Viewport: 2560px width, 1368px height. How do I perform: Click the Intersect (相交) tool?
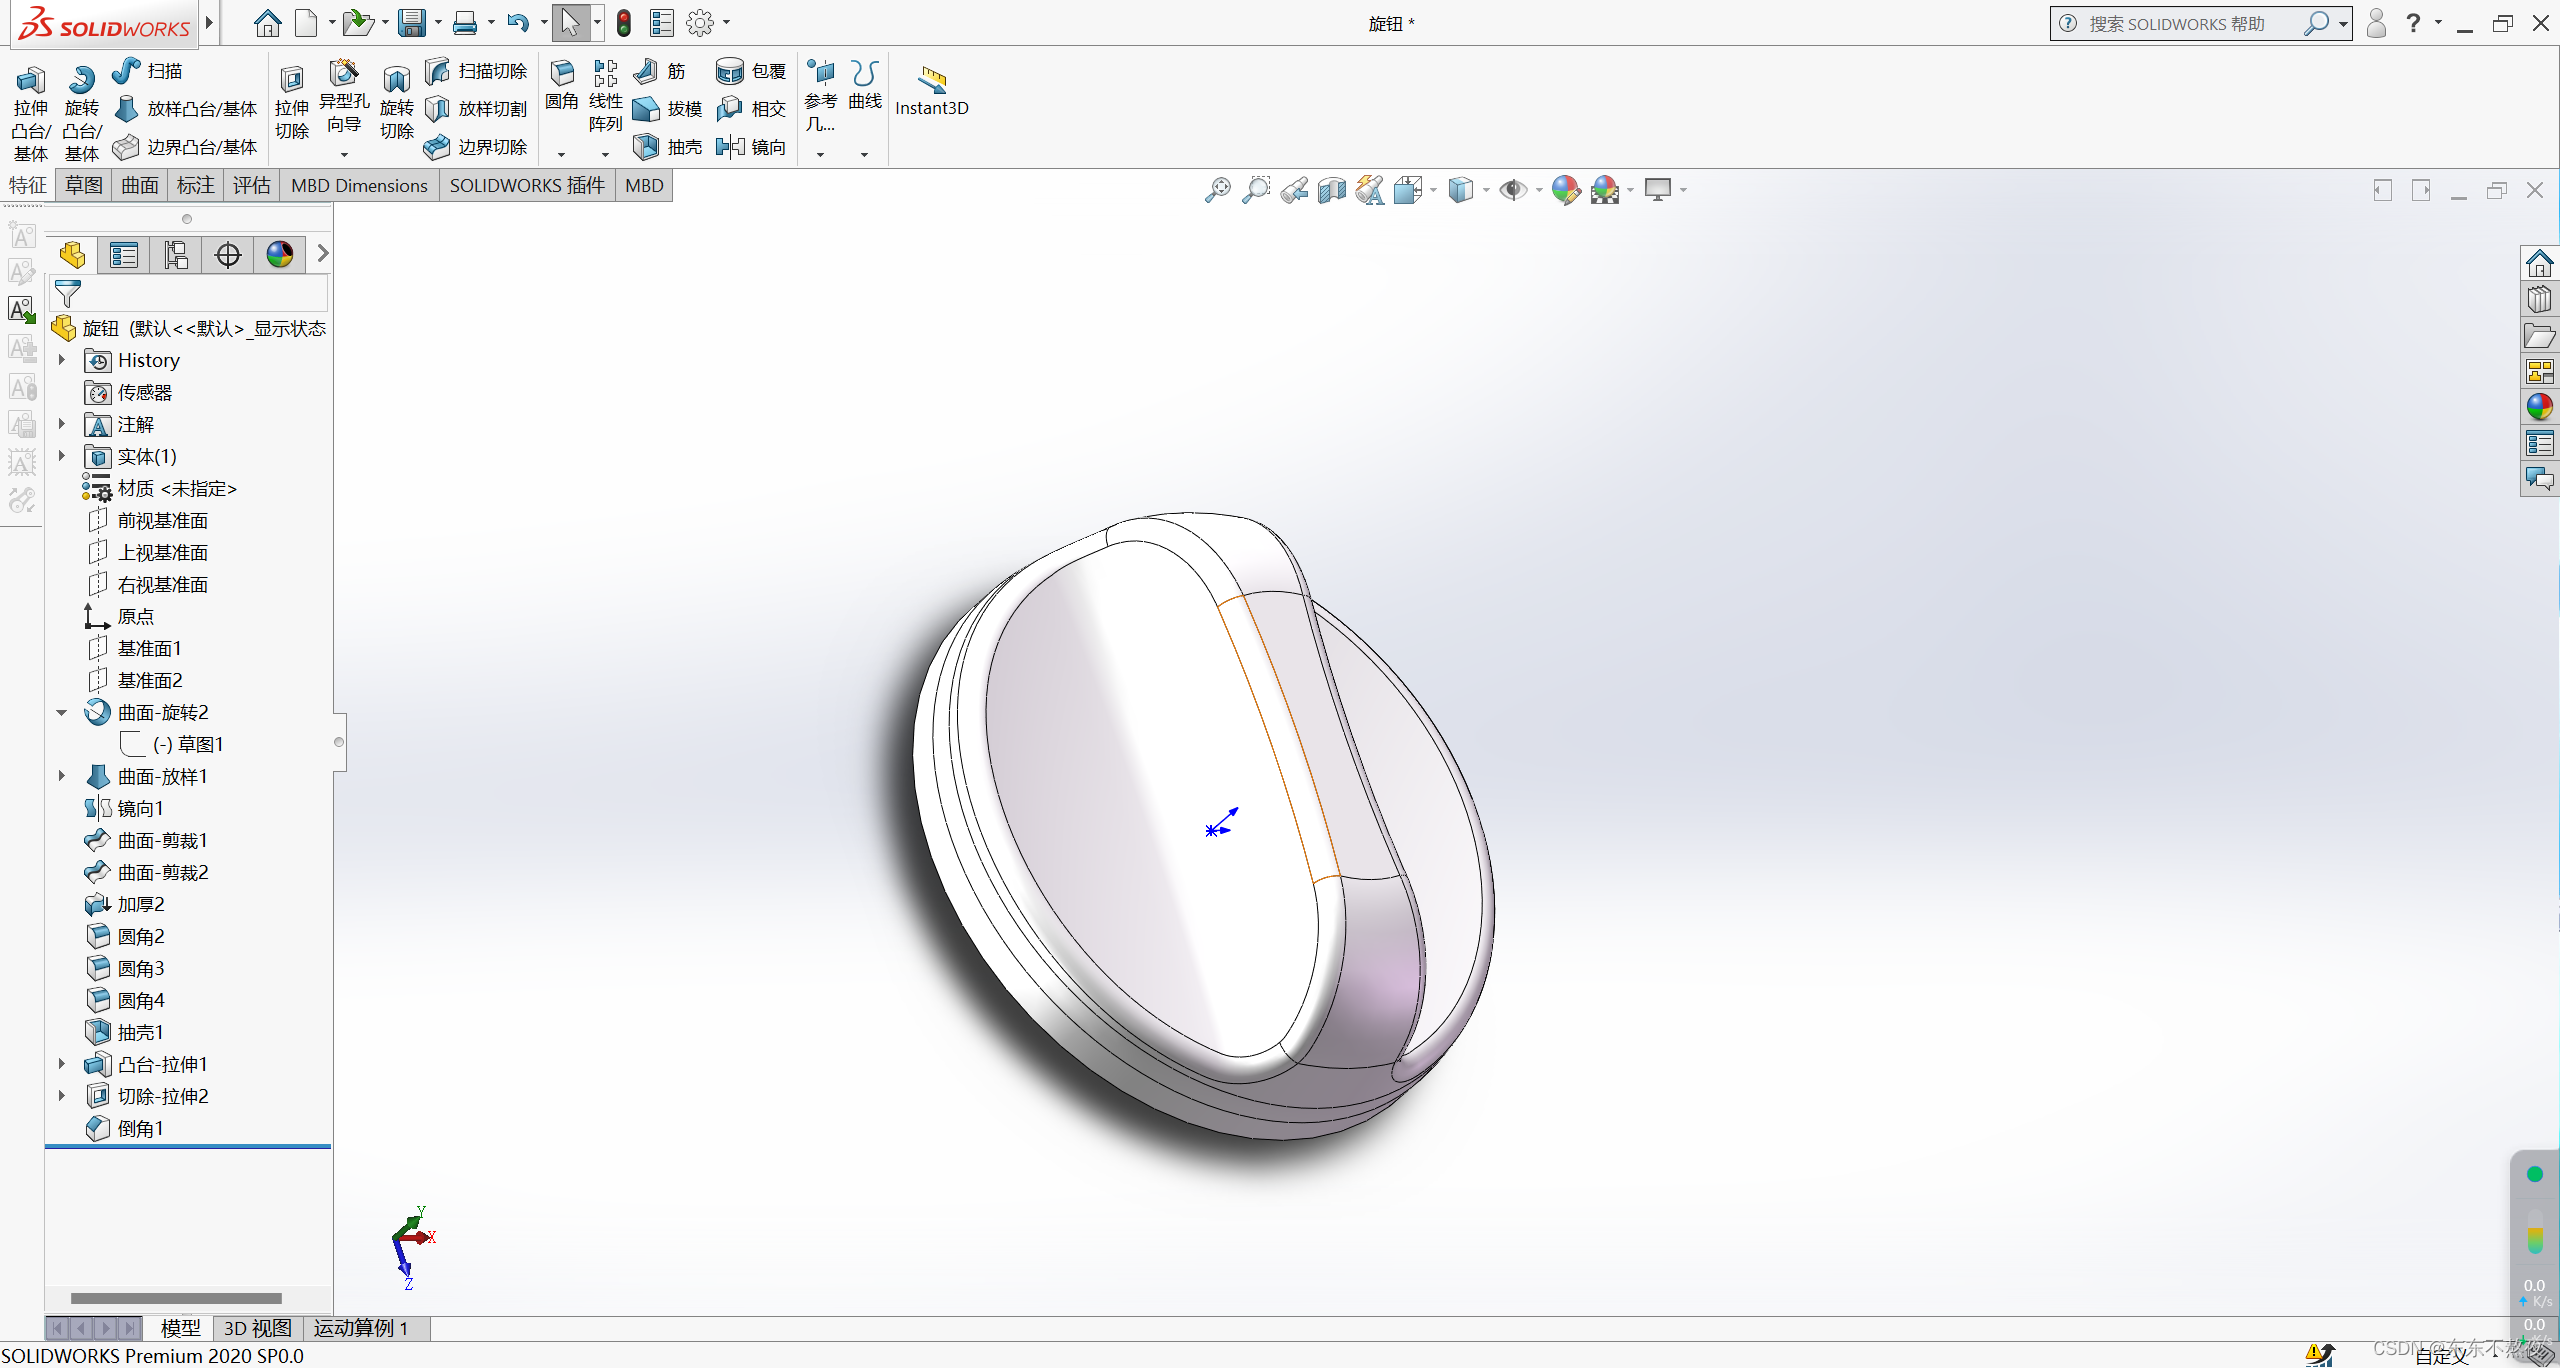pyautogui.click(x=751, y=109)
